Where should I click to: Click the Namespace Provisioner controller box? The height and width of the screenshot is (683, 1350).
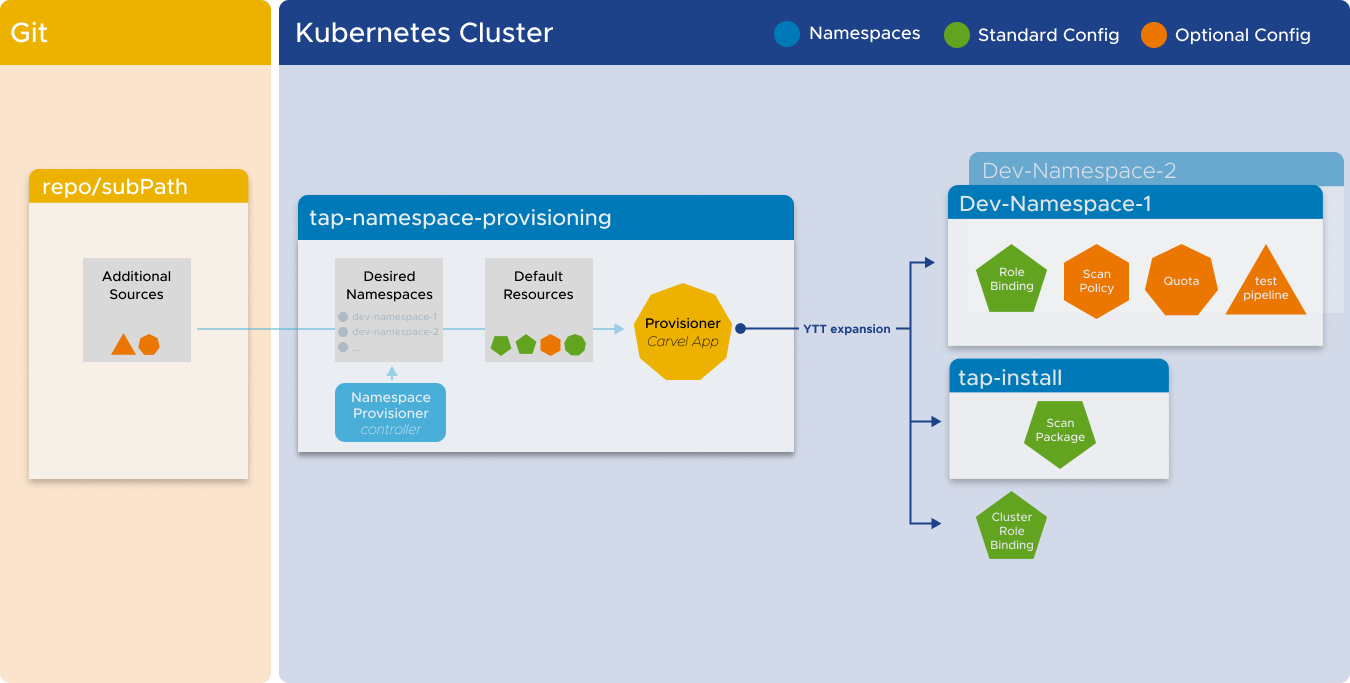[390, 413]
